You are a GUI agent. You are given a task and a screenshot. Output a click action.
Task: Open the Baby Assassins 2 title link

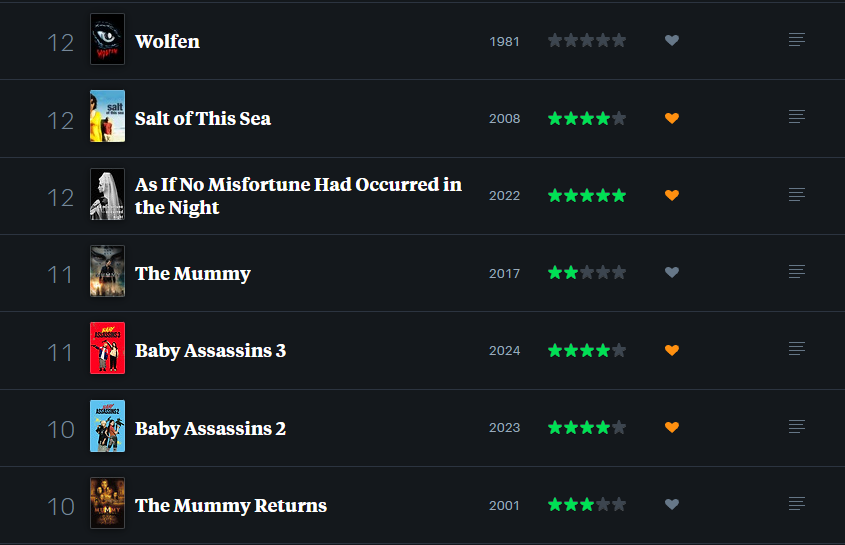coord(210,429)
